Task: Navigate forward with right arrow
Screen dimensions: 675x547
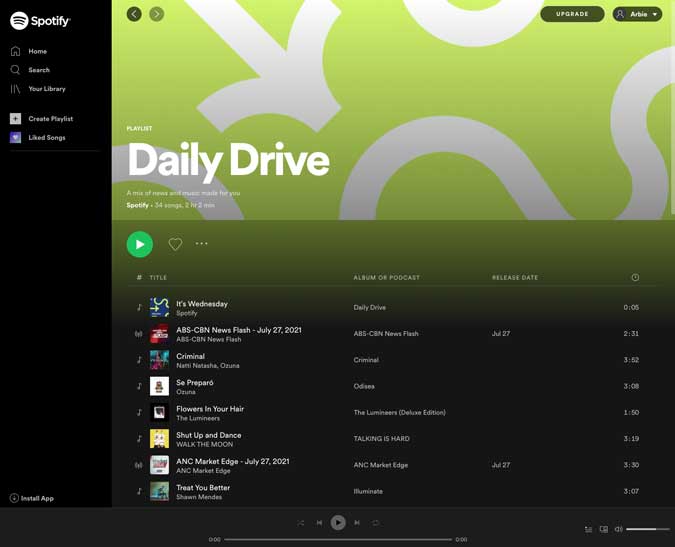Action: tap(157, 14)
